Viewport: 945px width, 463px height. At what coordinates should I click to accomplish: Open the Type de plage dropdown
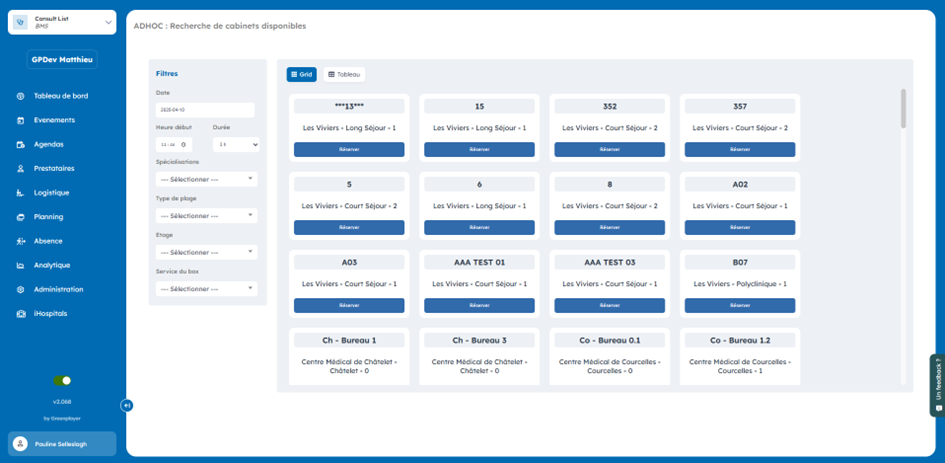pyautogui.click(x=206, y=216)
